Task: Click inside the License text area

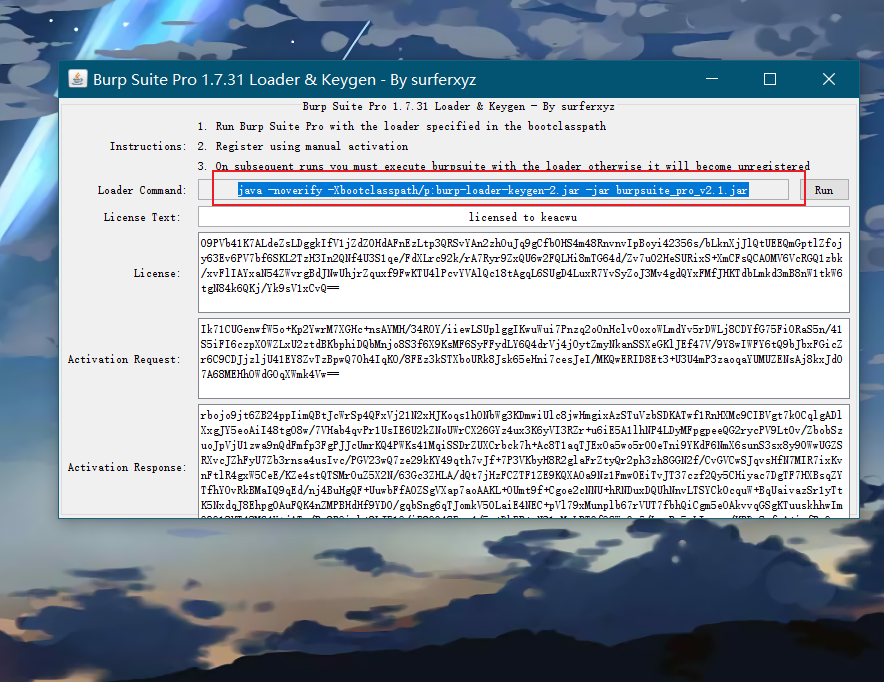Action: [x=523, y=272]
